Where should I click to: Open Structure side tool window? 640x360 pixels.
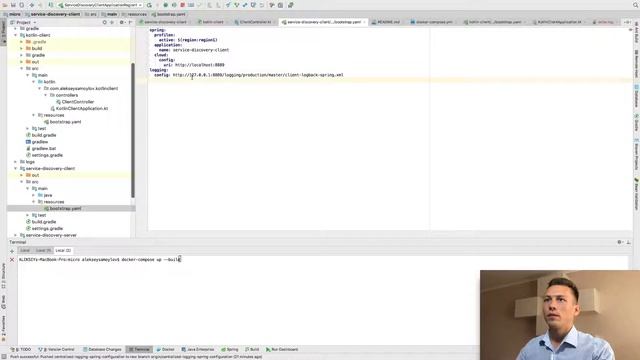point(4,276)
